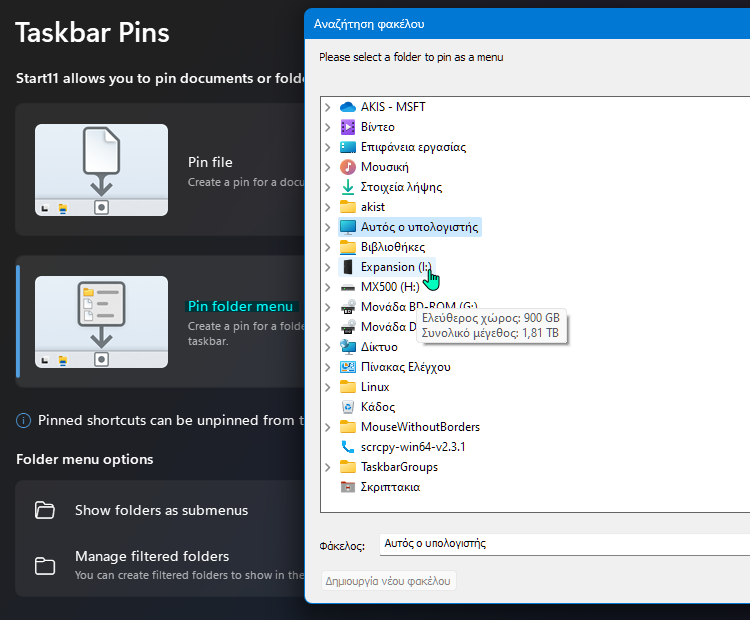Expand the Βίντεο tree node
The width and height of the screenshot is (750, 620).
pos(328,127)
